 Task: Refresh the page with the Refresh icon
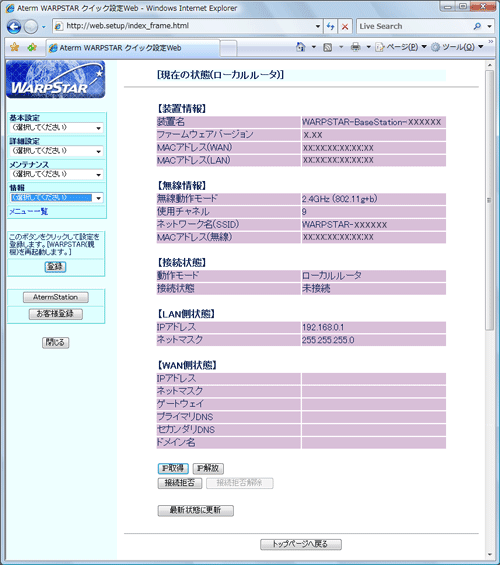click(330, 26)
